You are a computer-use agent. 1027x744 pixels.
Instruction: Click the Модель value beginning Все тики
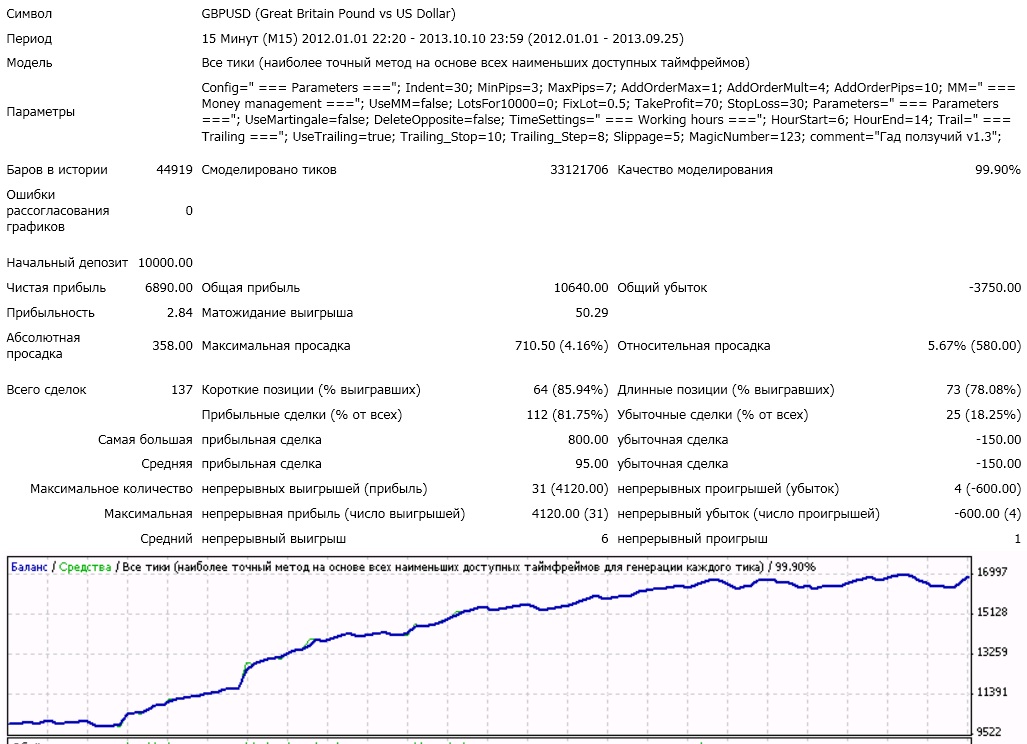click(x=476, y=63)
